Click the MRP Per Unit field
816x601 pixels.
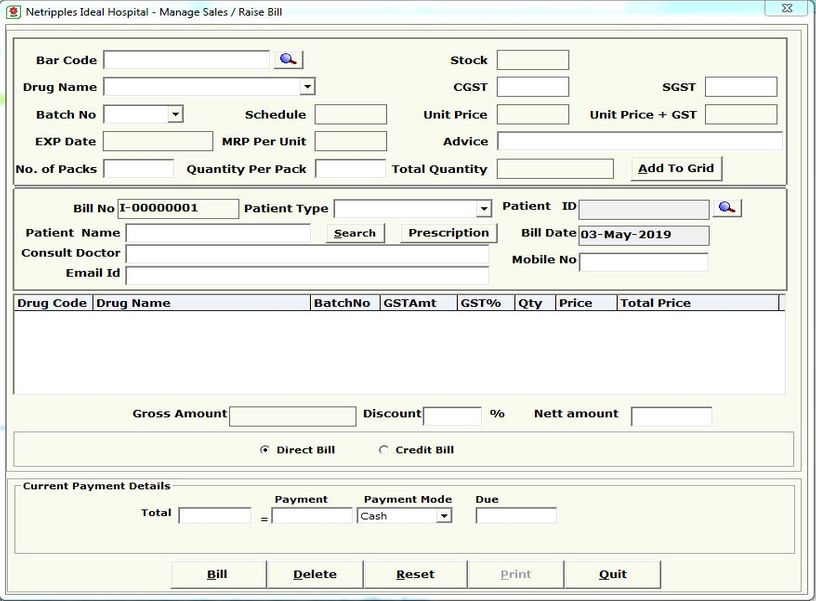tap(351, 141)
